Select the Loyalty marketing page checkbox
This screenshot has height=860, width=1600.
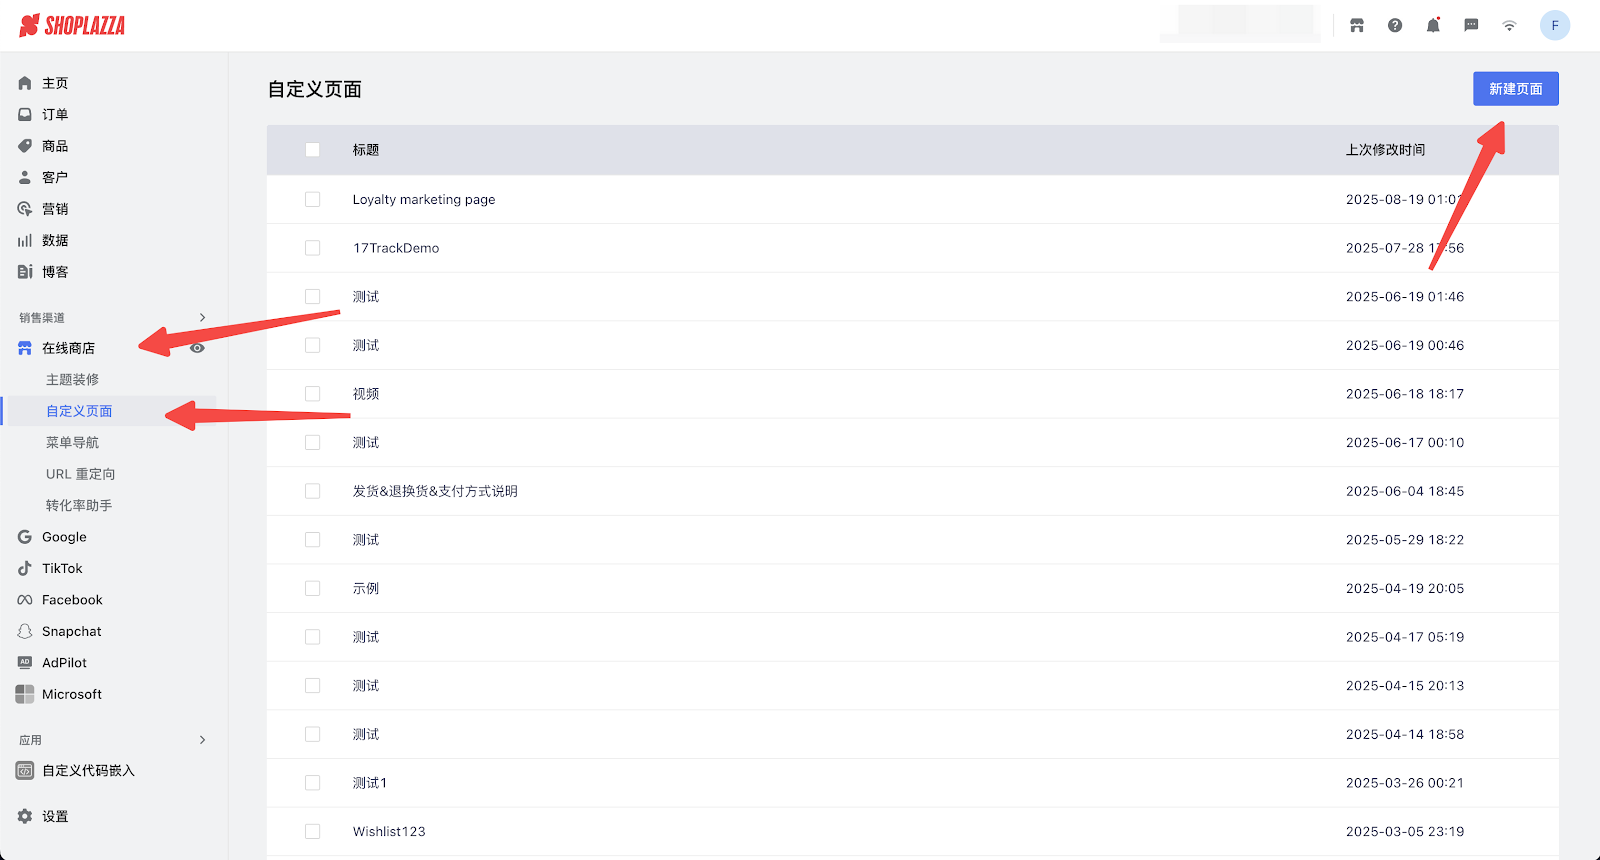(x=313, y=200)
